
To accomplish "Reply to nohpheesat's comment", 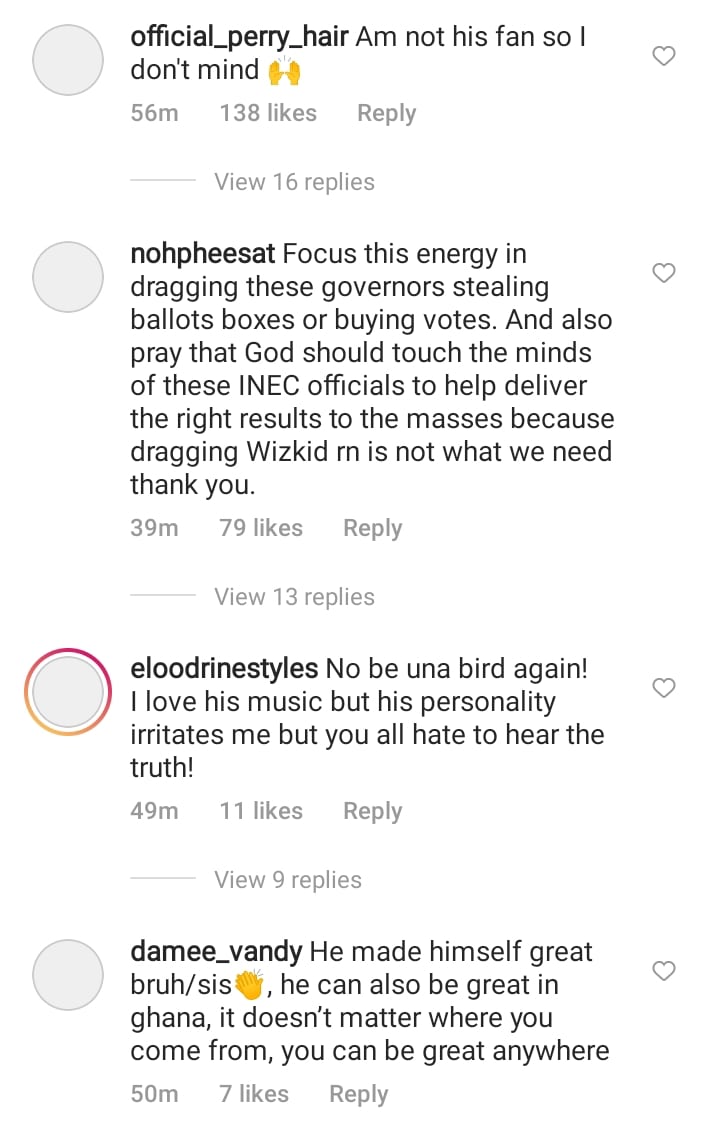I will click(x=372, y=528).
